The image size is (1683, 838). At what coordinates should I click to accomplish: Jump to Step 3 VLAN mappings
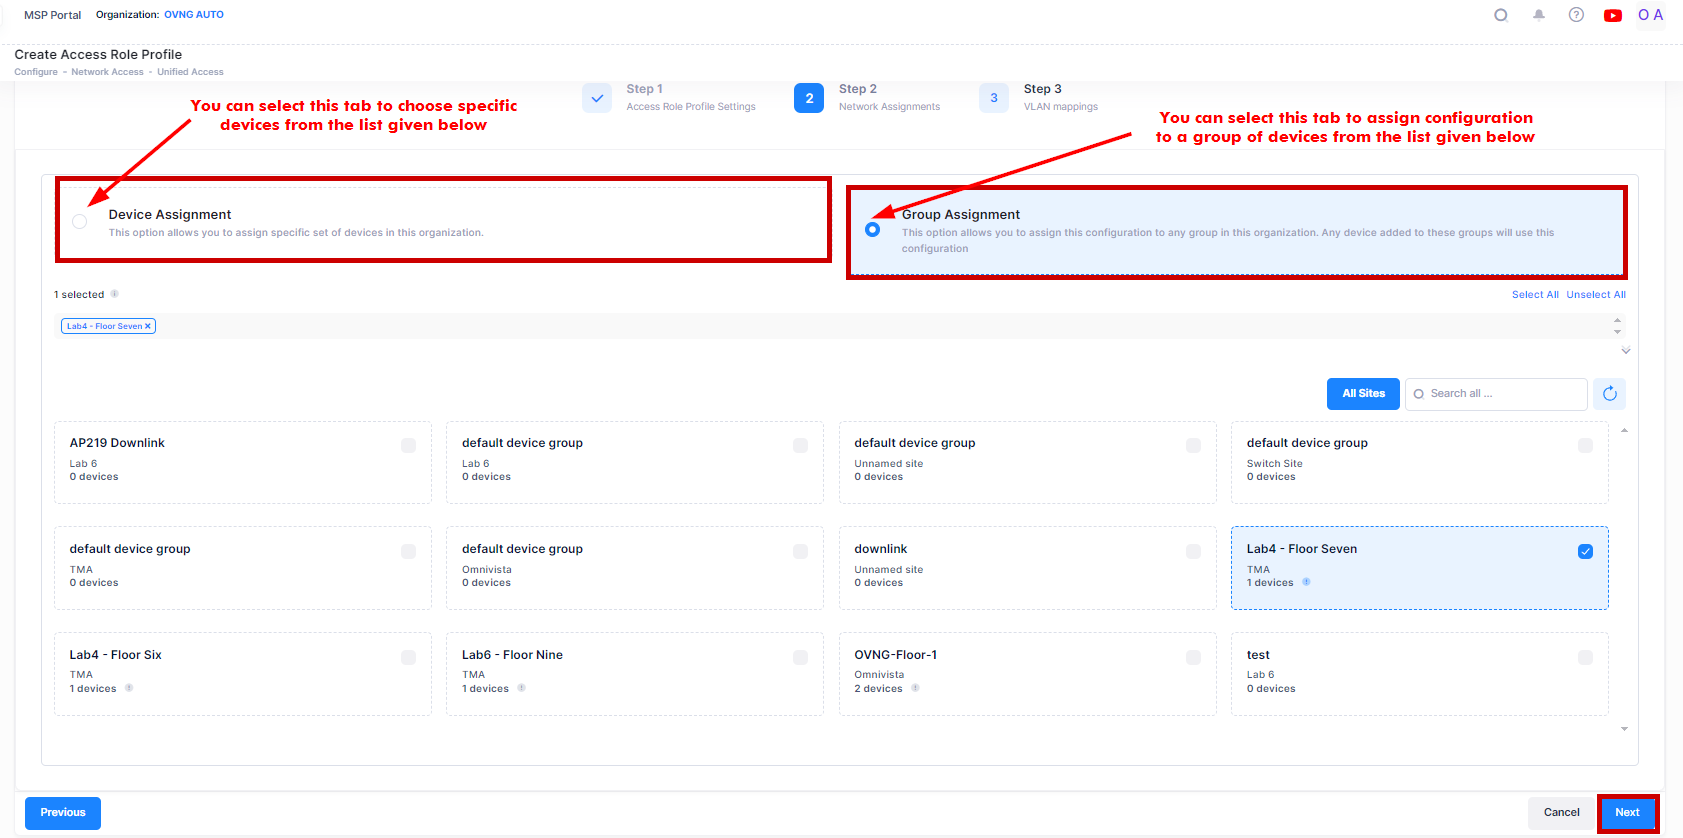[994, 98]
